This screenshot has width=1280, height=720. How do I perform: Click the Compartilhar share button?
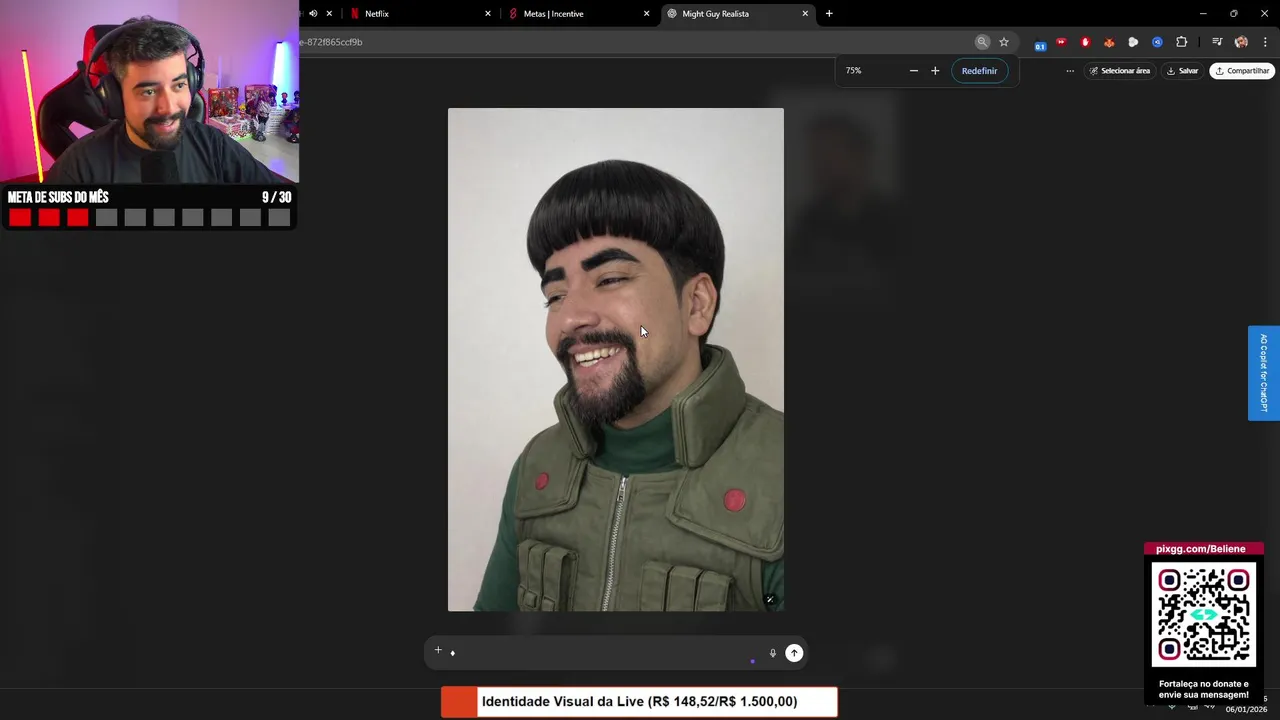pyautogui.click(x=1242, y=71)
